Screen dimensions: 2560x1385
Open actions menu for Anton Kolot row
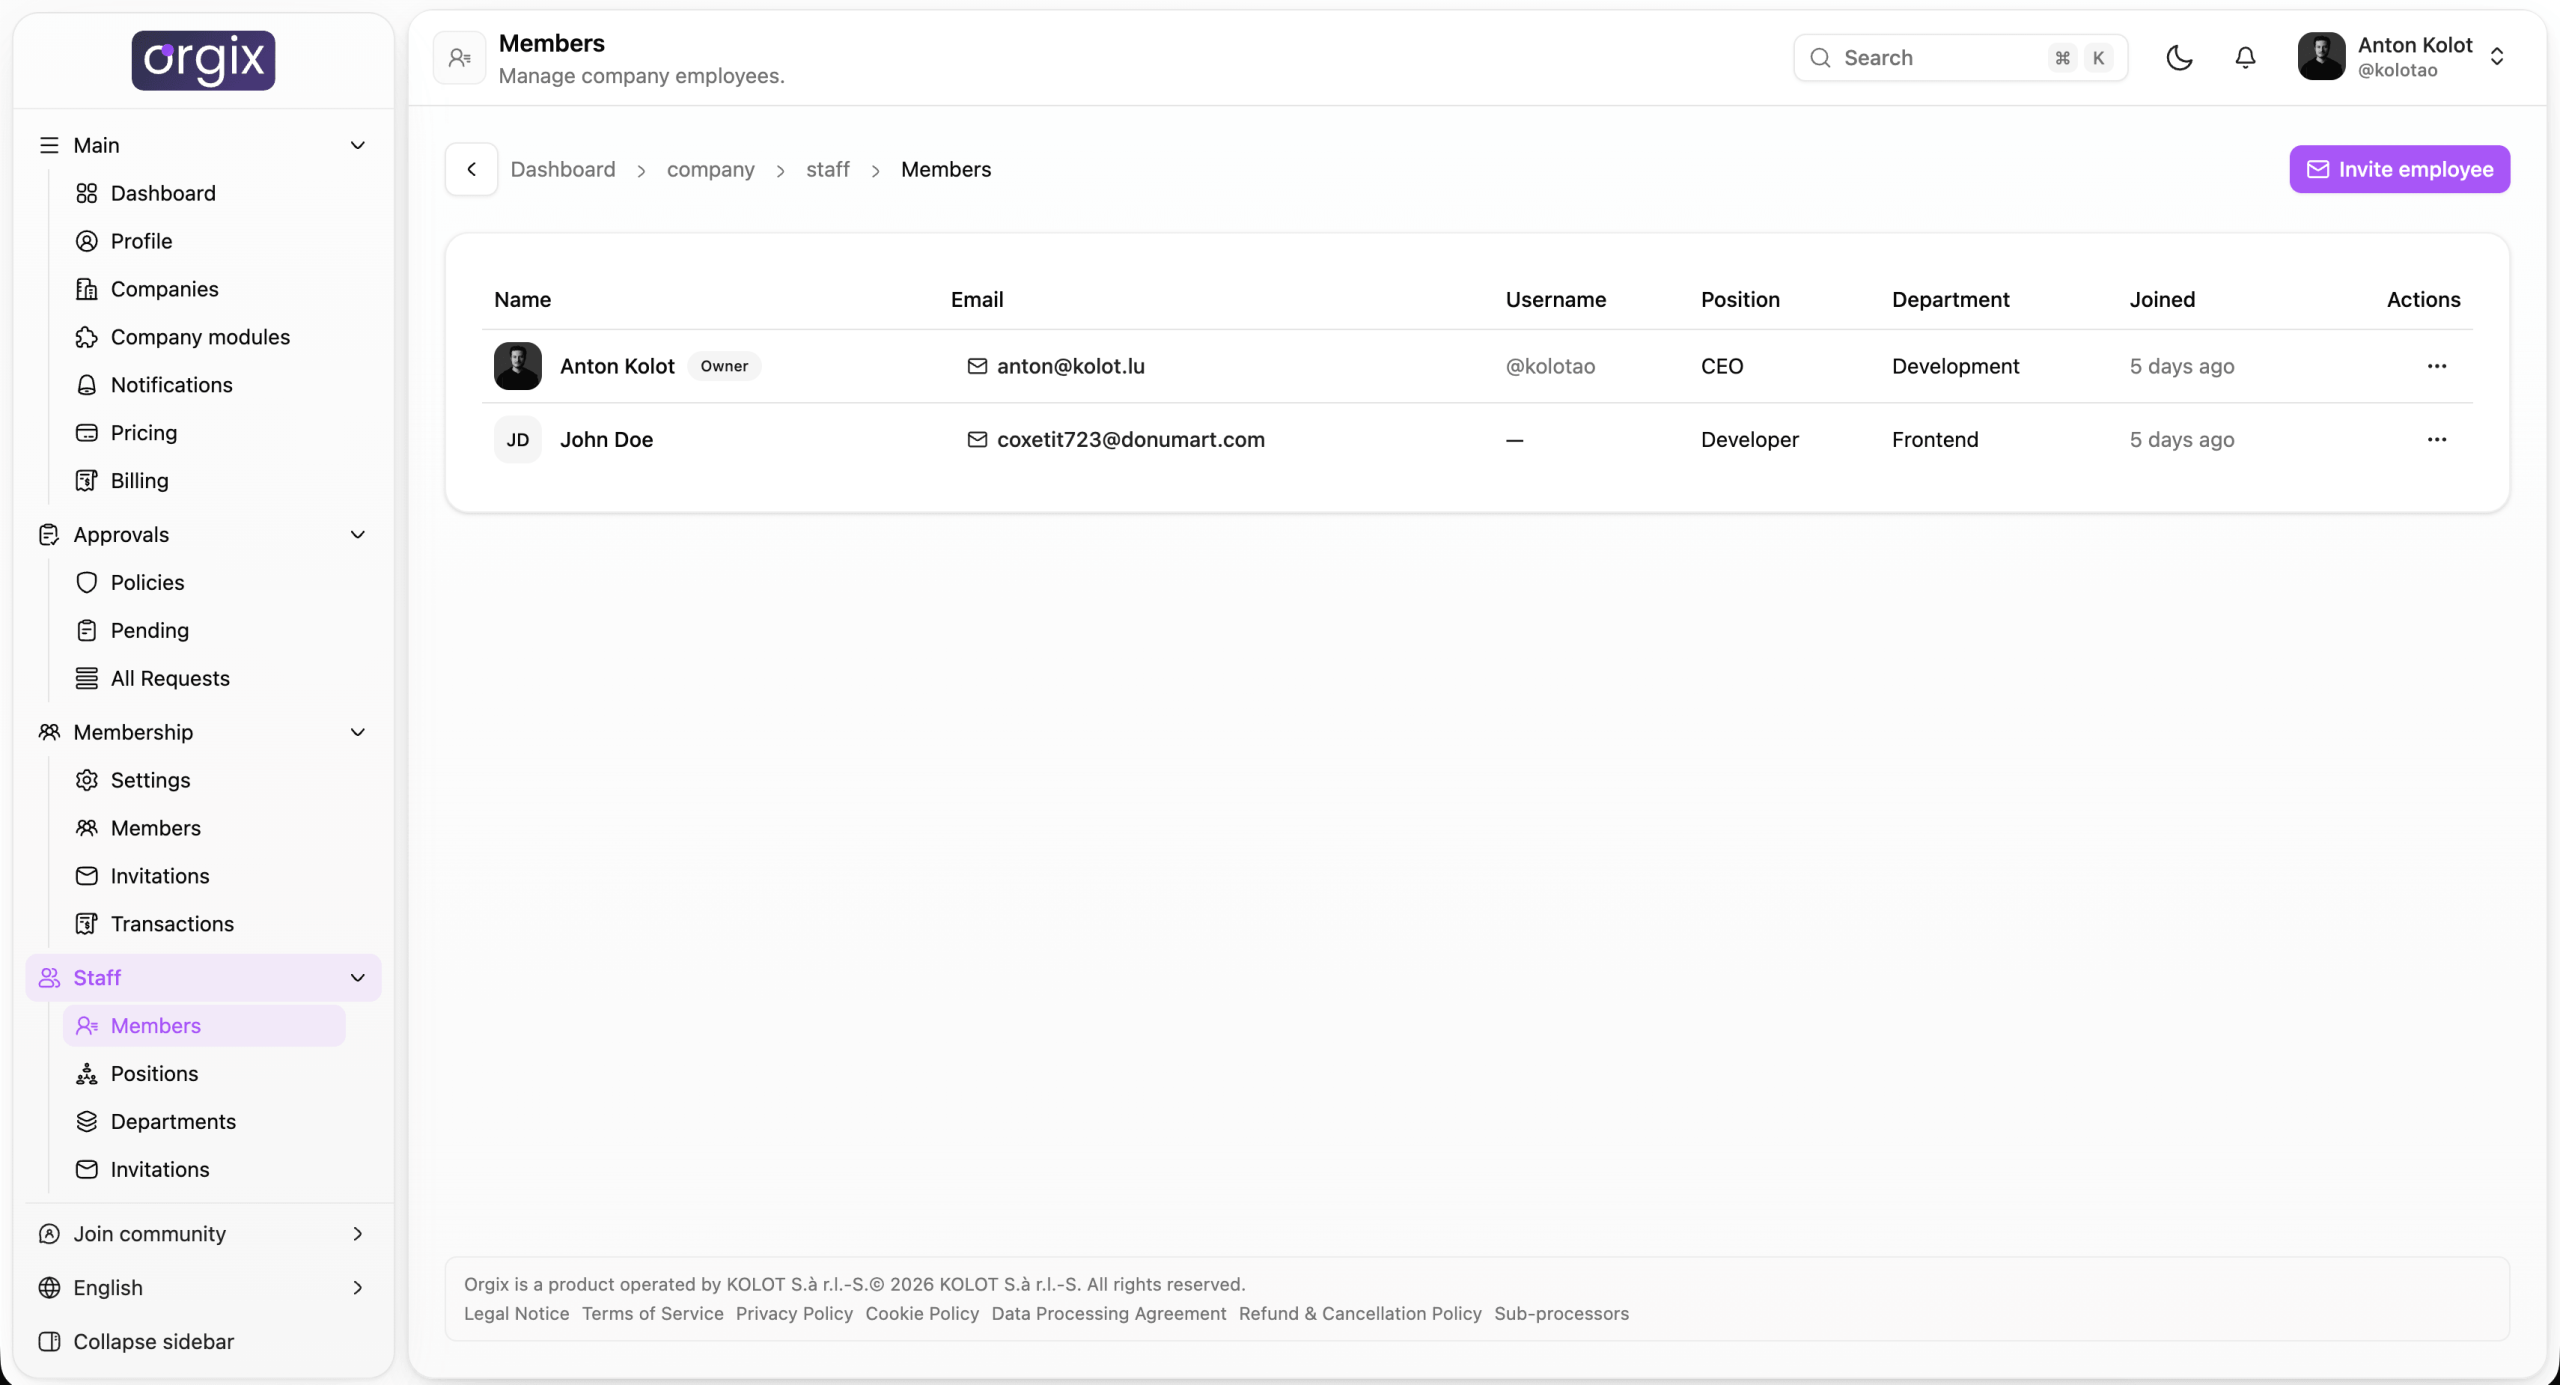2436,366
